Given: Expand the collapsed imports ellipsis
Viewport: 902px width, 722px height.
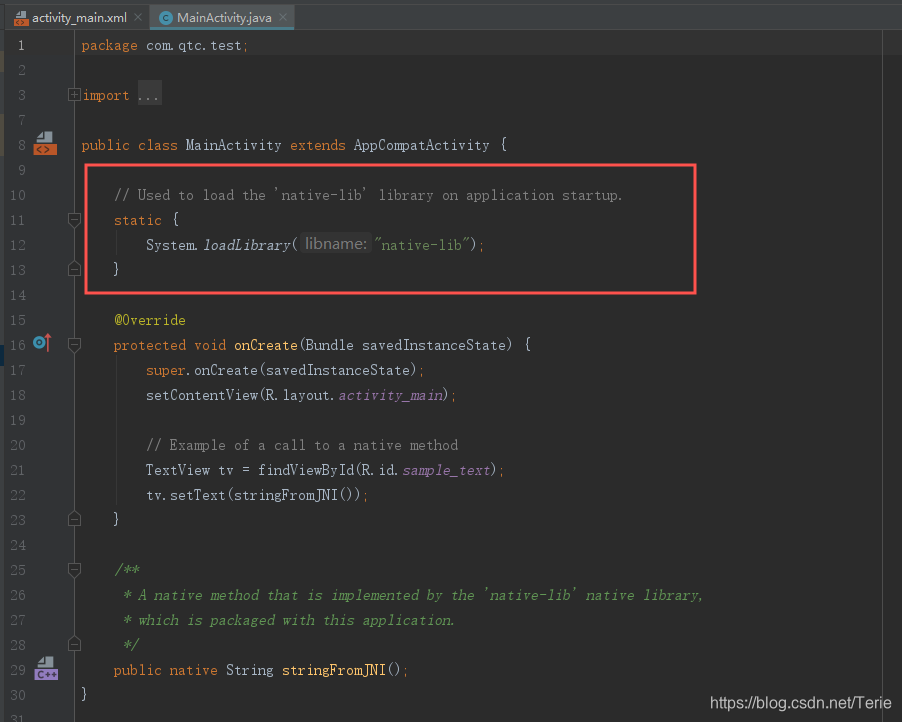Looking at the screenshot, I should 148,94.
